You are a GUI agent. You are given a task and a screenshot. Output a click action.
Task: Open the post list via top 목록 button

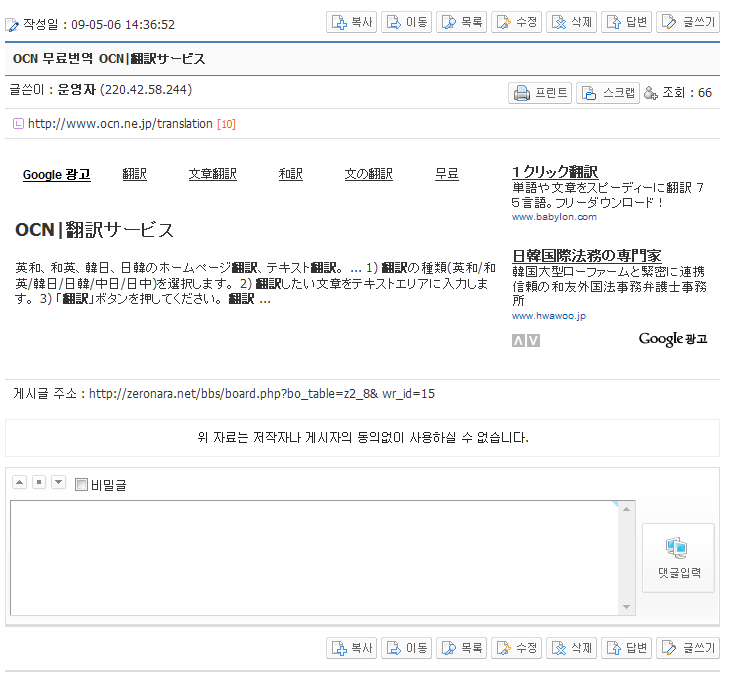point(462,22)
